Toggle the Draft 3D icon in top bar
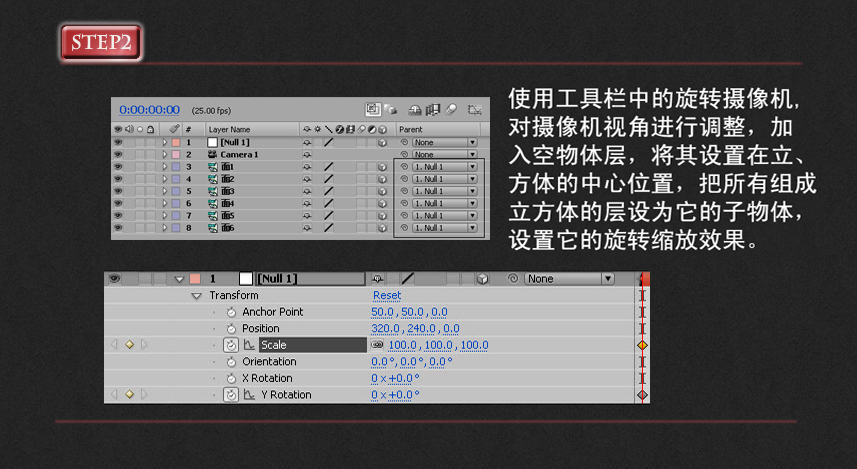The width and height of the screenshot is (857, 469). [x=390, y=110]
